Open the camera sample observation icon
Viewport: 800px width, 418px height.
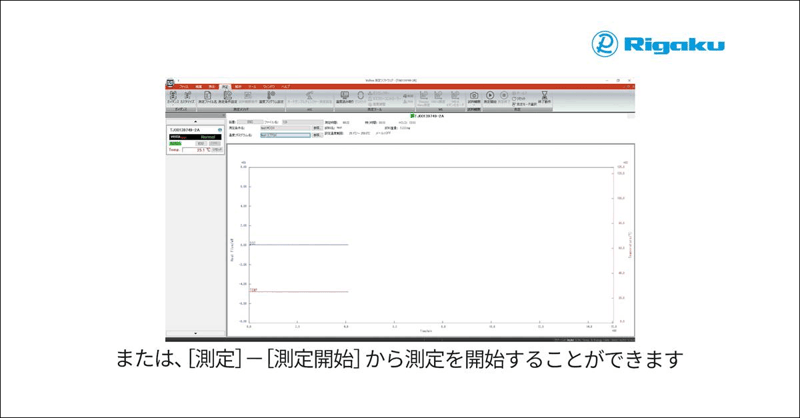tap(472, 95)
